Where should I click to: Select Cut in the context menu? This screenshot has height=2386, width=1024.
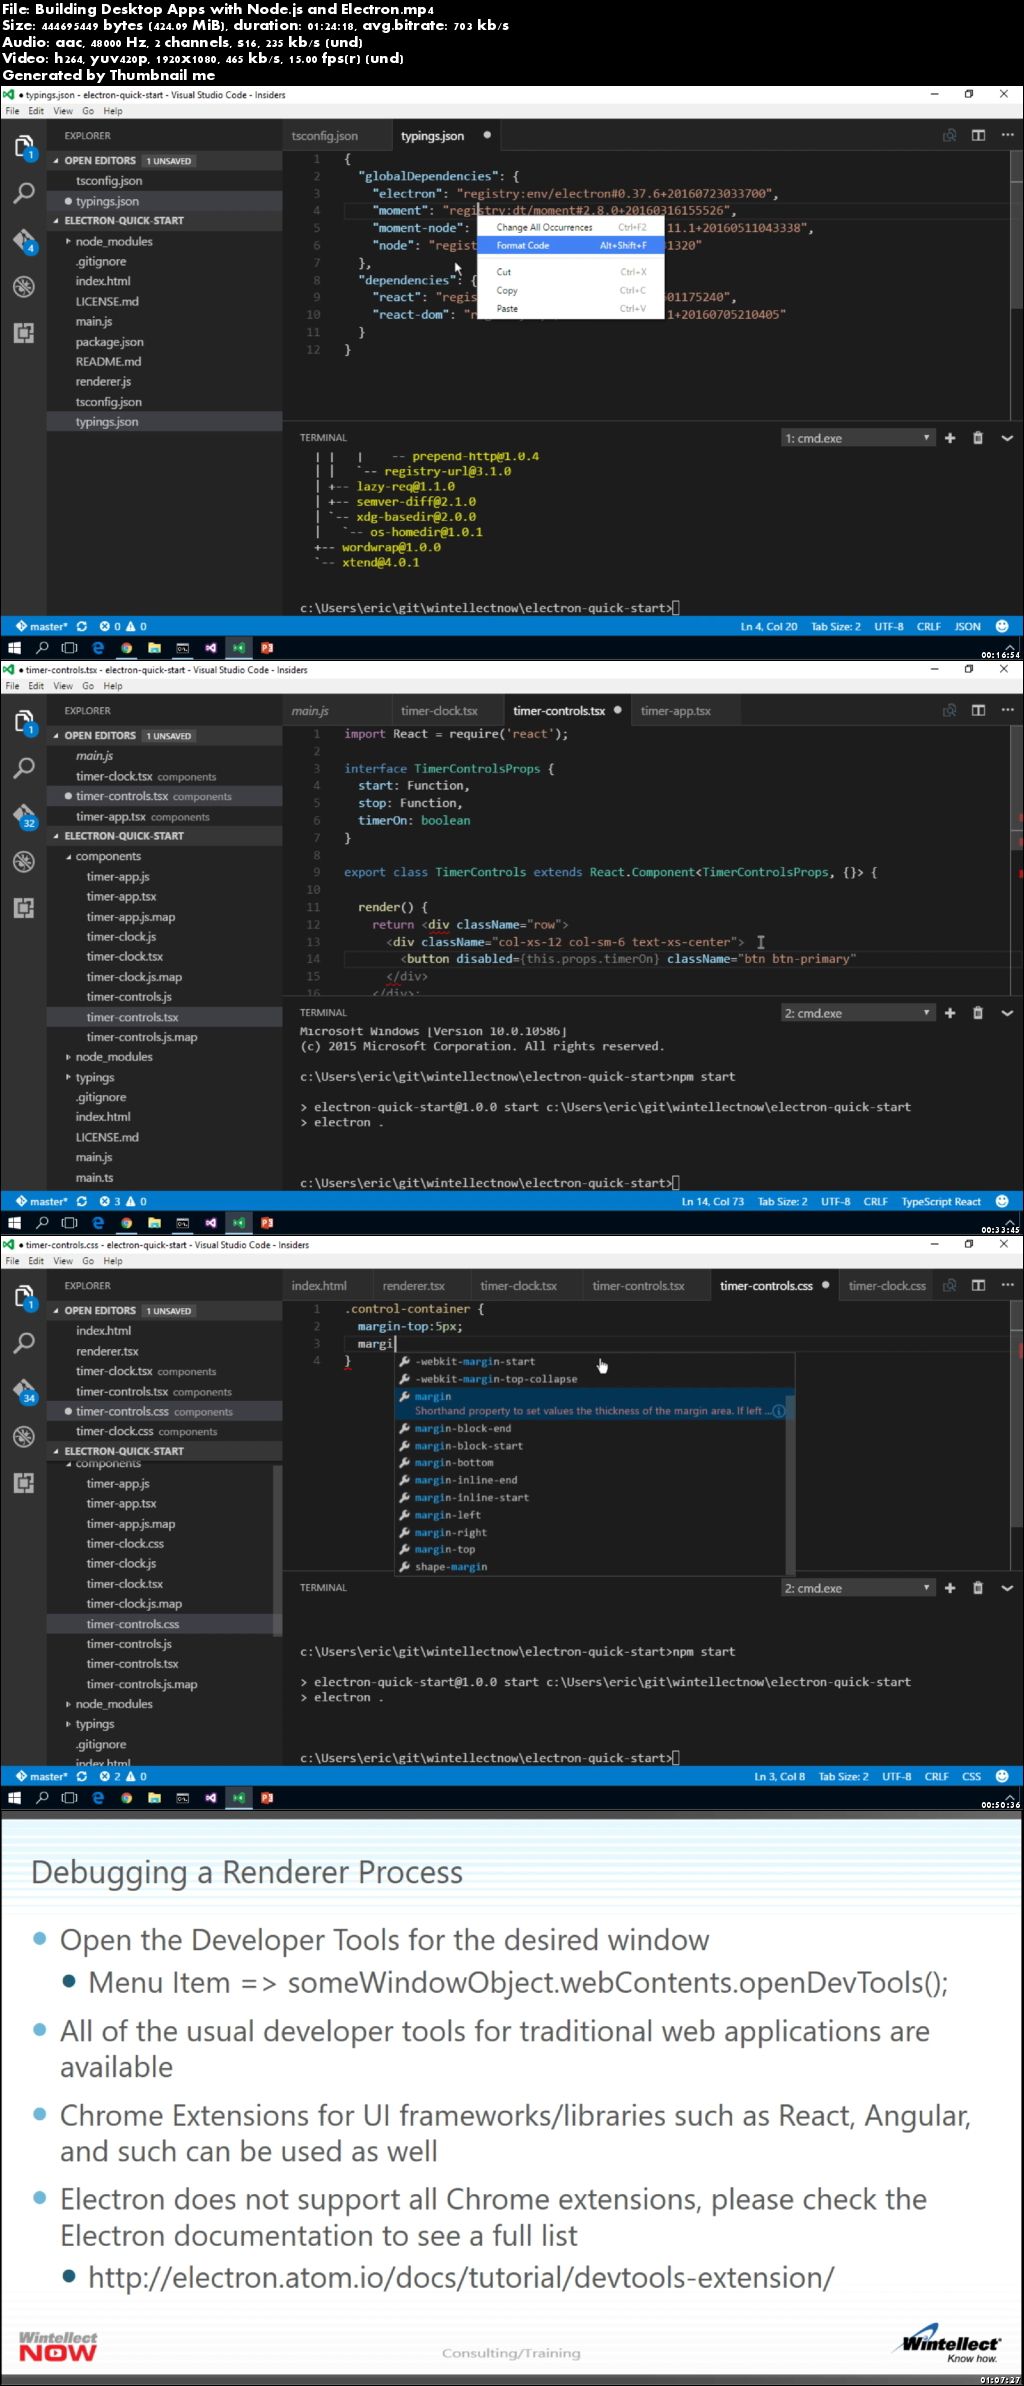571,272
